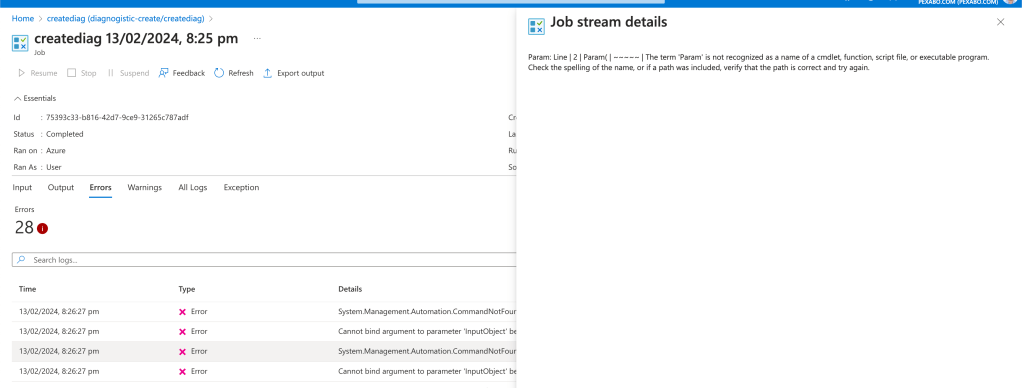Open the Feedback button
Image resolution: width=1022 pixels, height=388 pixels.
click(x=182, y=73)
